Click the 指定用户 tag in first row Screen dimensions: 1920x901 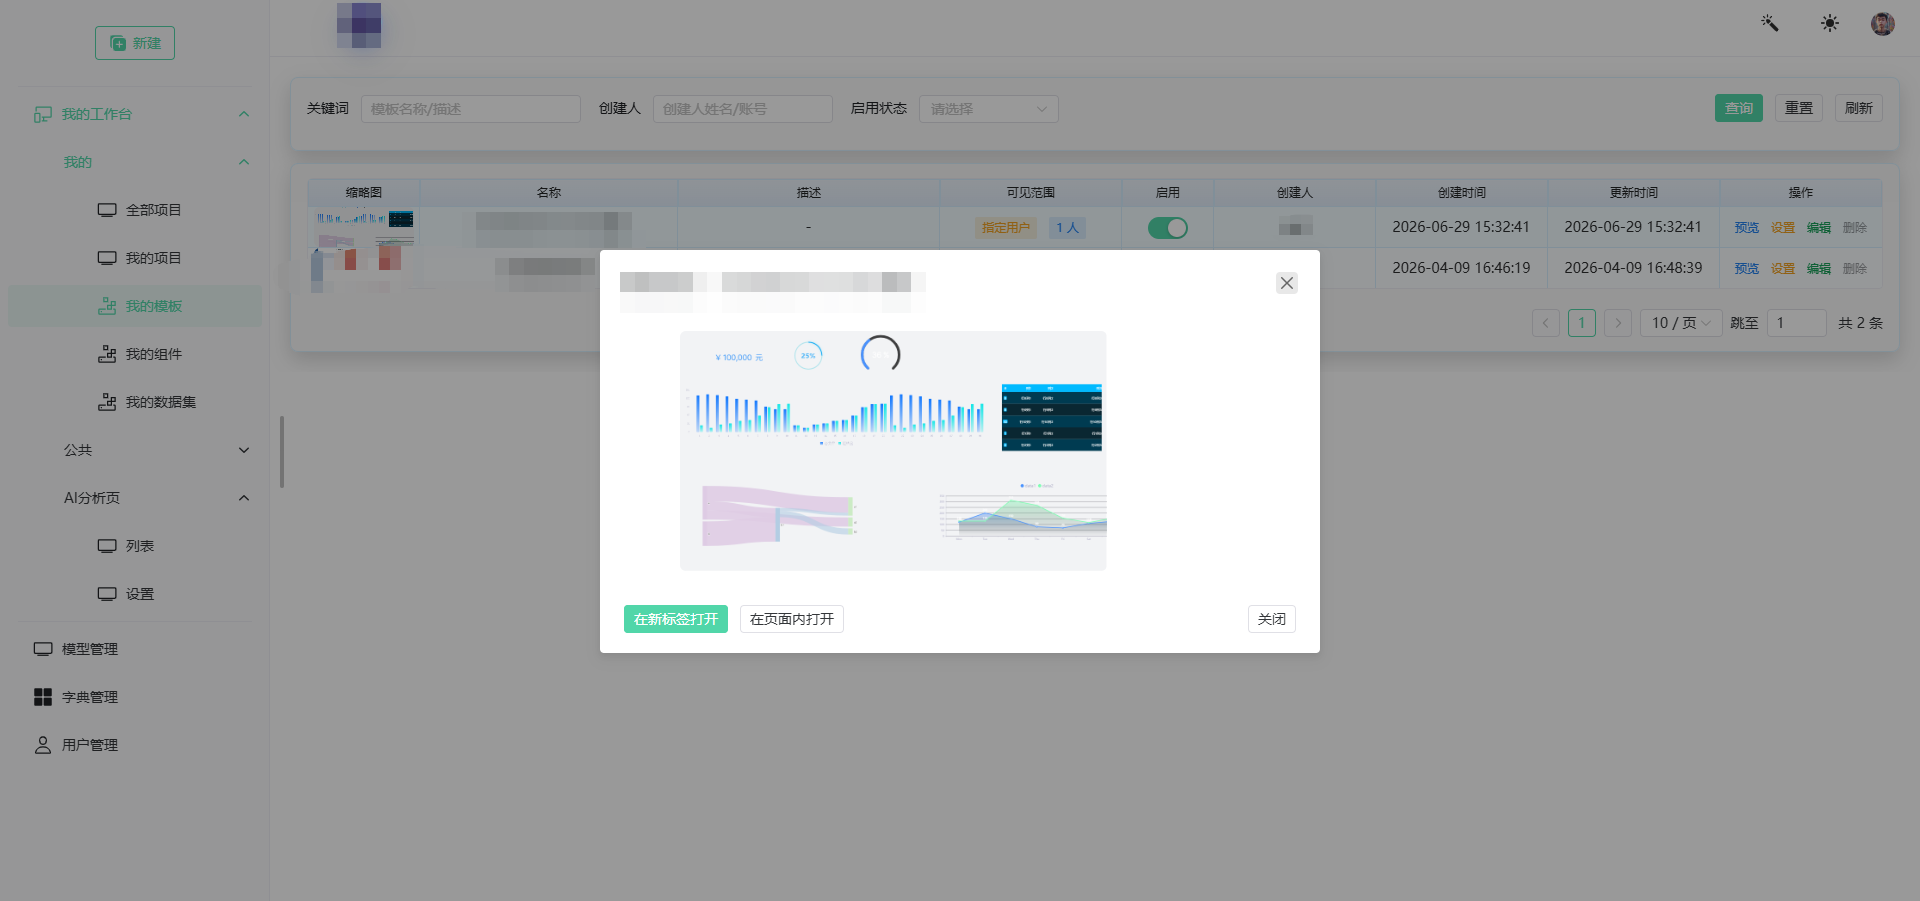pos(1006,228)
